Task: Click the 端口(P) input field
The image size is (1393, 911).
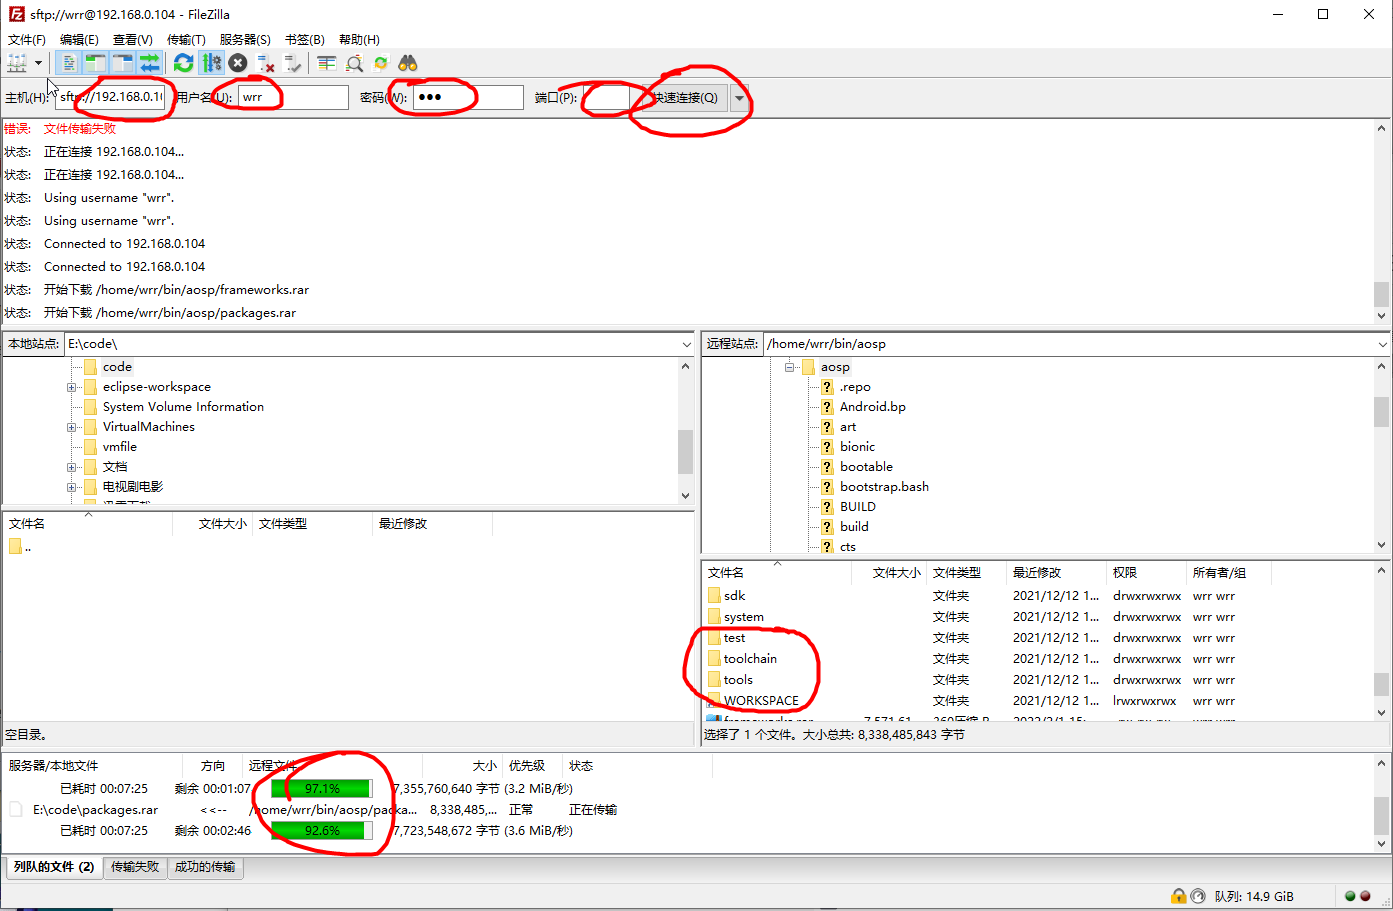Action: click(x=606, y=97)
